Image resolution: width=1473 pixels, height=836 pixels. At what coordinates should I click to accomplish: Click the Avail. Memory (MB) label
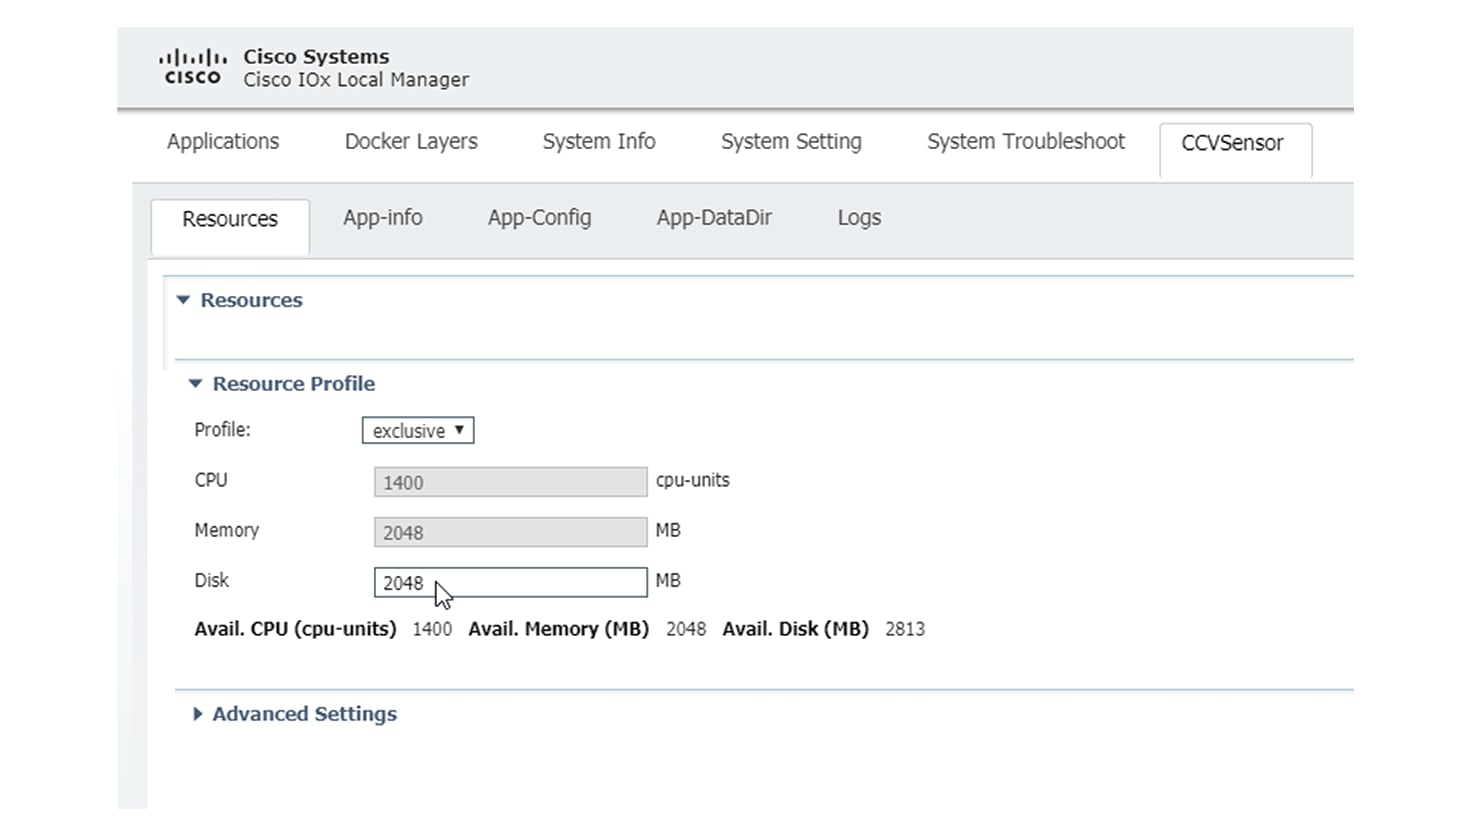tap(559, 629)
